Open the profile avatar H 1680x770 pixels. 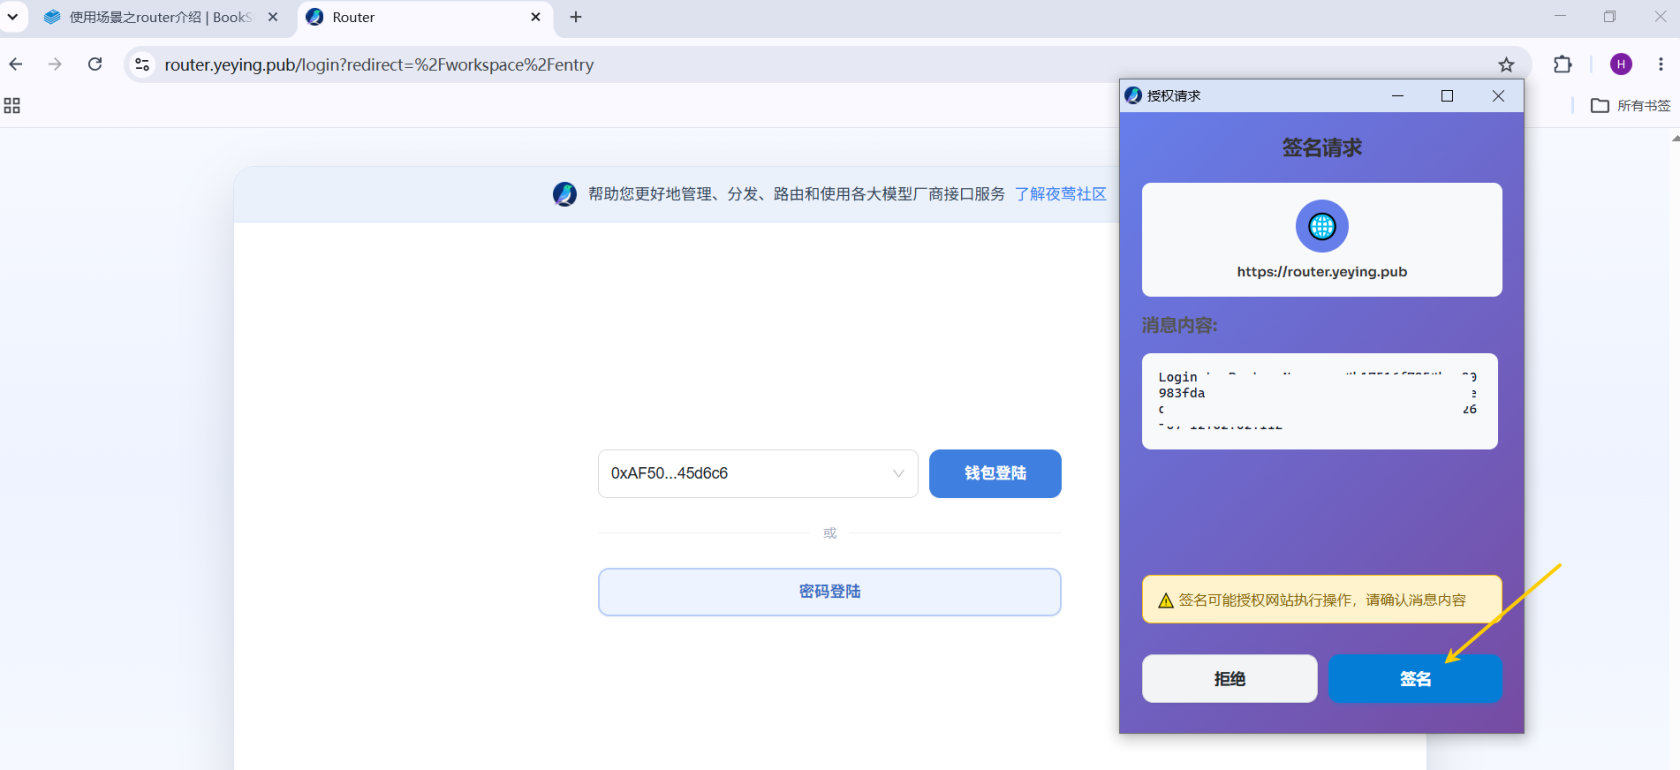(1621, 64)
